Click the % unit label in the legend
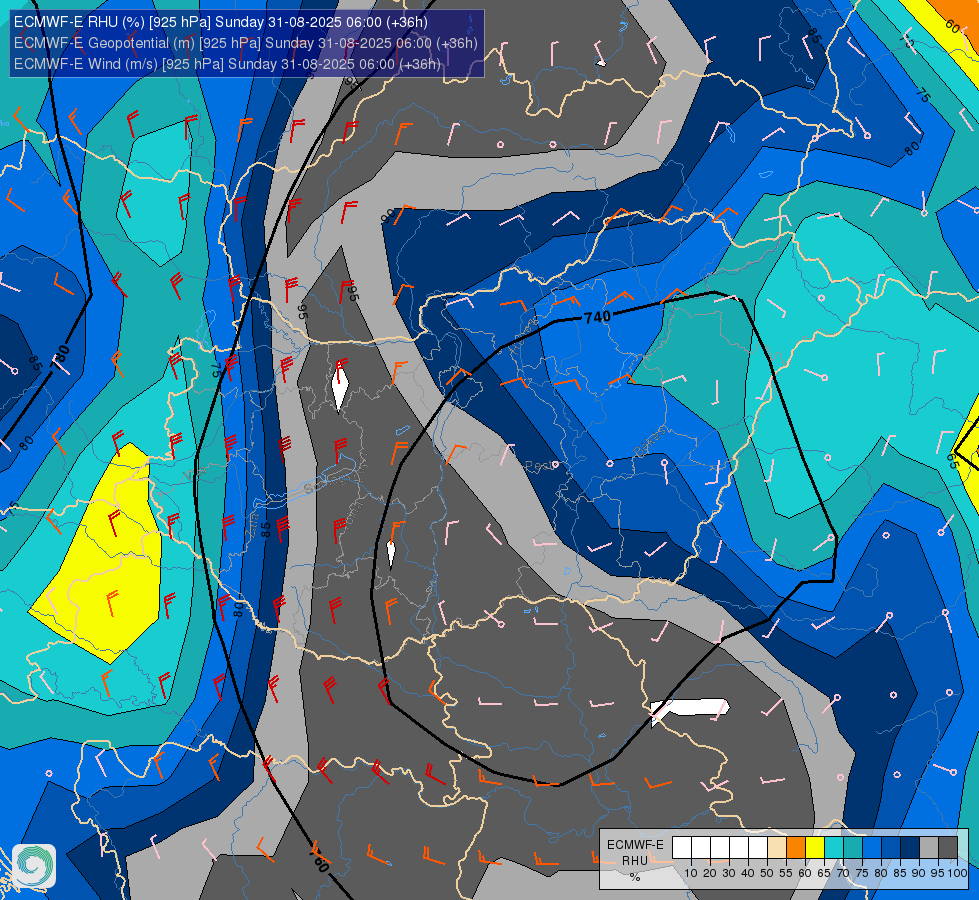The height and width of the screenshot is (900, 979). (635, 877)
